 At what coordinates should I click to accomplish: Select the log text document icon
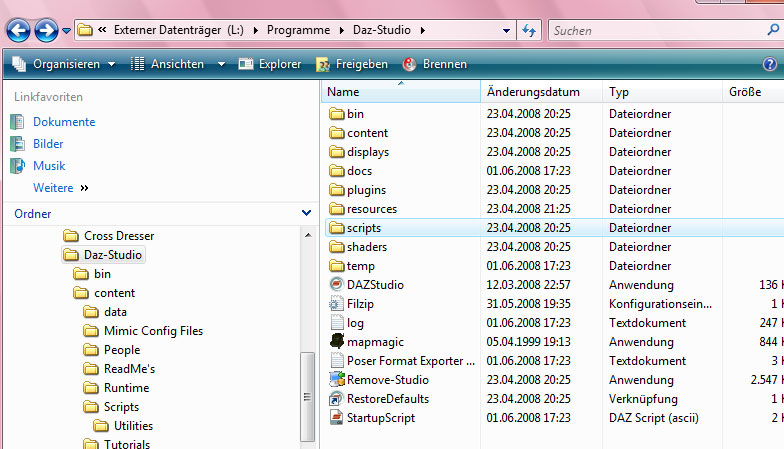(x=337, y=322)
